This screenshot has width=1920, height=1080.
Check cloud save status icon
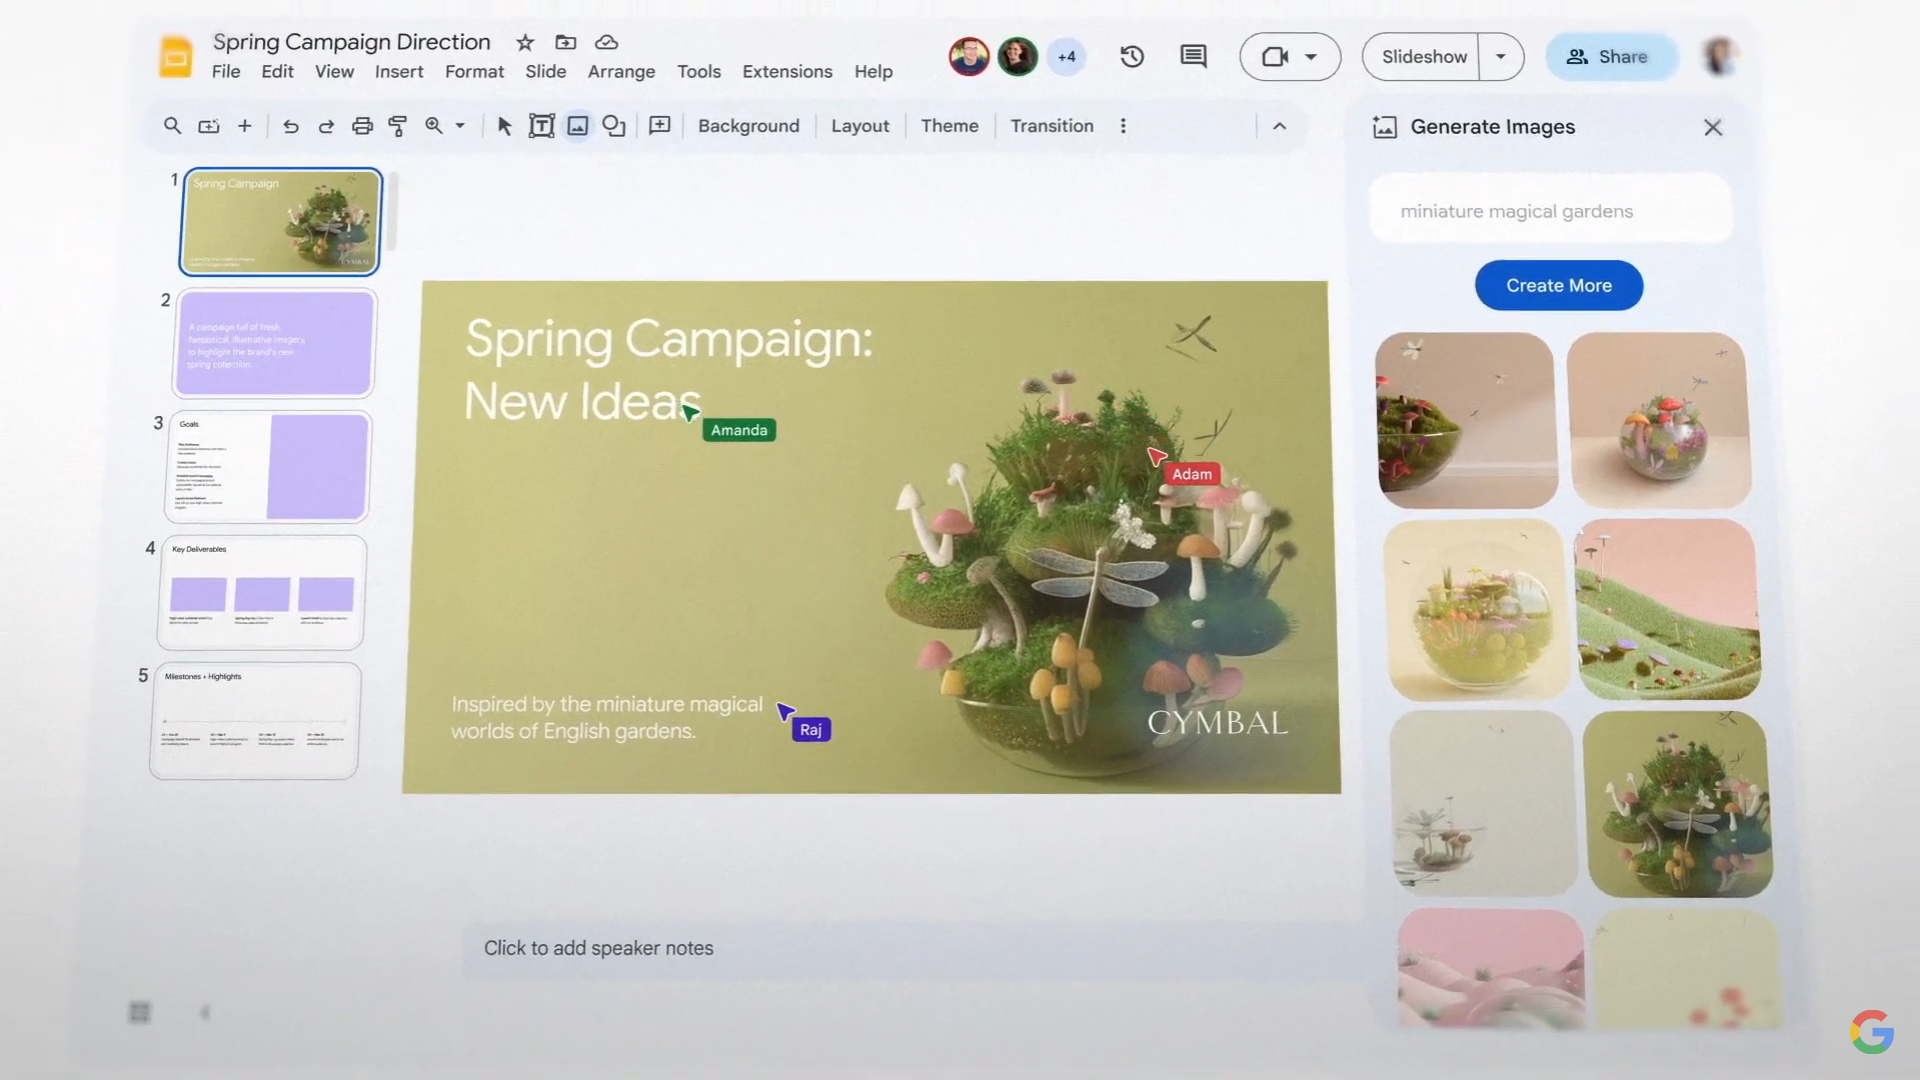606,42
